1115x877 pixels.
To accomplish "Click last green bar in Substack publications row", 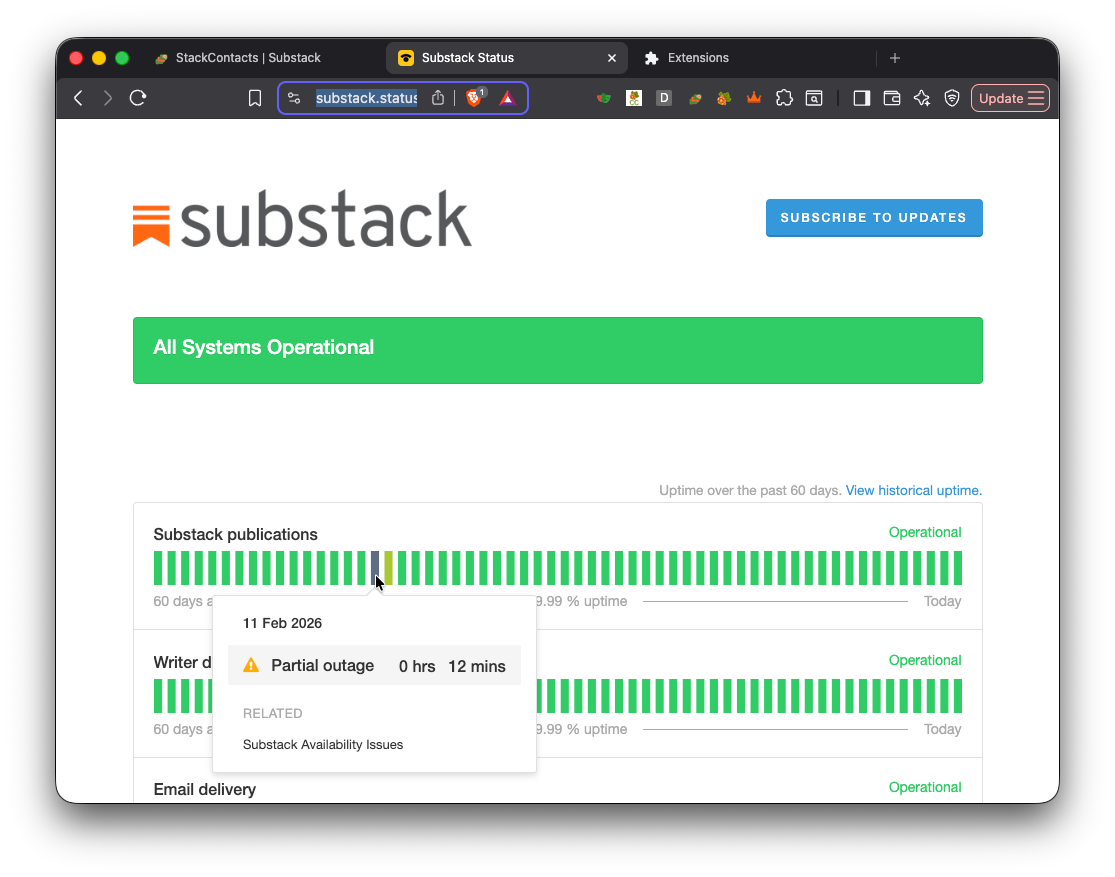I will (x=958, y=568).
